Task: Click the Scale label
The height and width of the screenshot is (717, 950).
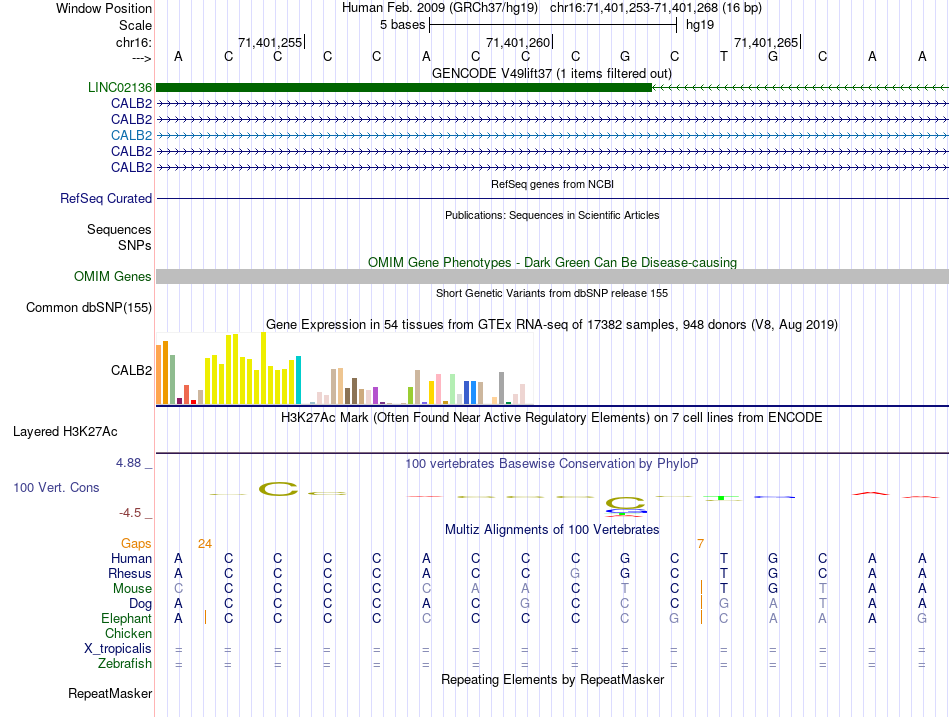Action: click(135, 25)
